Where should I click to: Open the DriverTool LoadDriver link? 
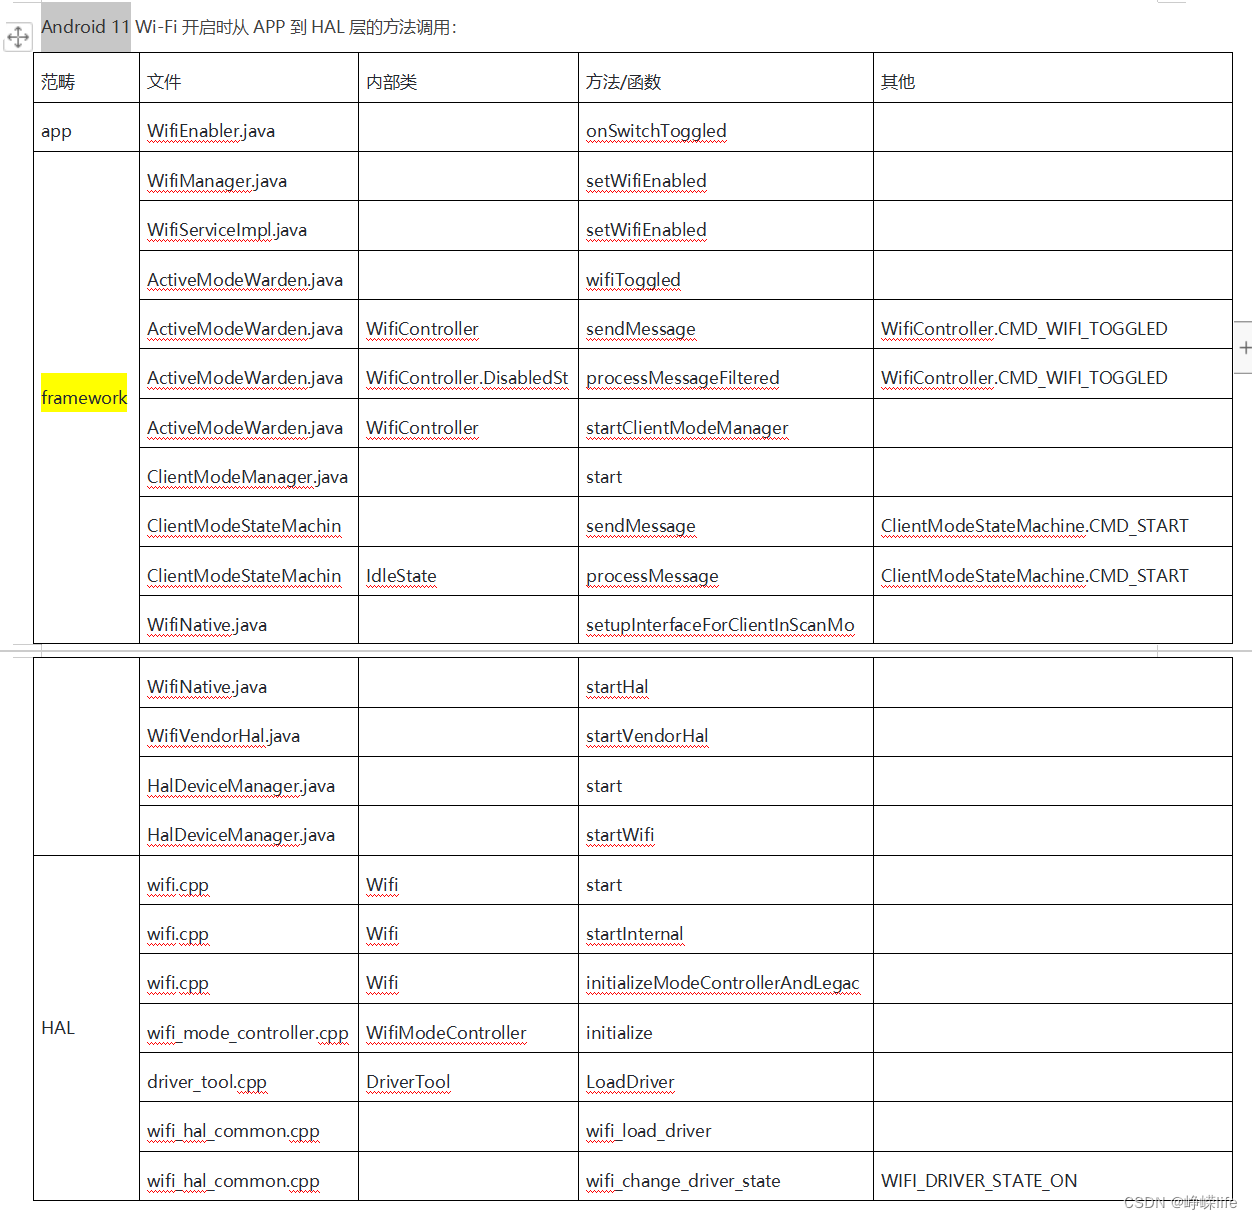point(630,1082)
